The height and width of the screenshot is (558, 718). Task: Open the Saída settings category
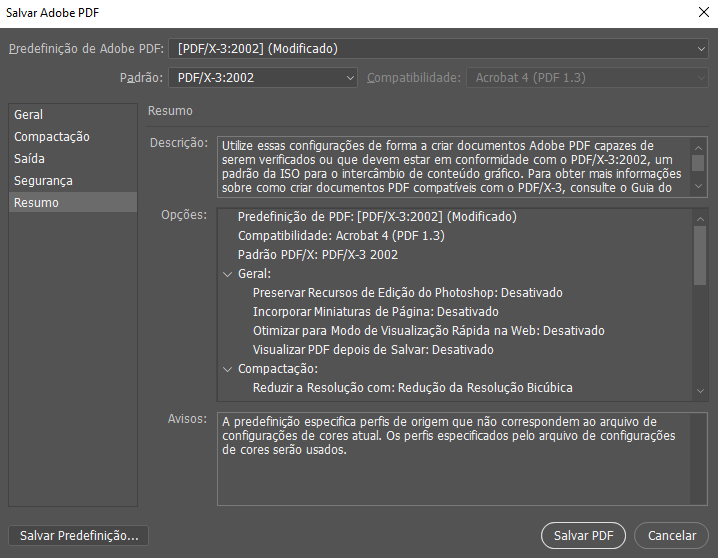(30, 159)
